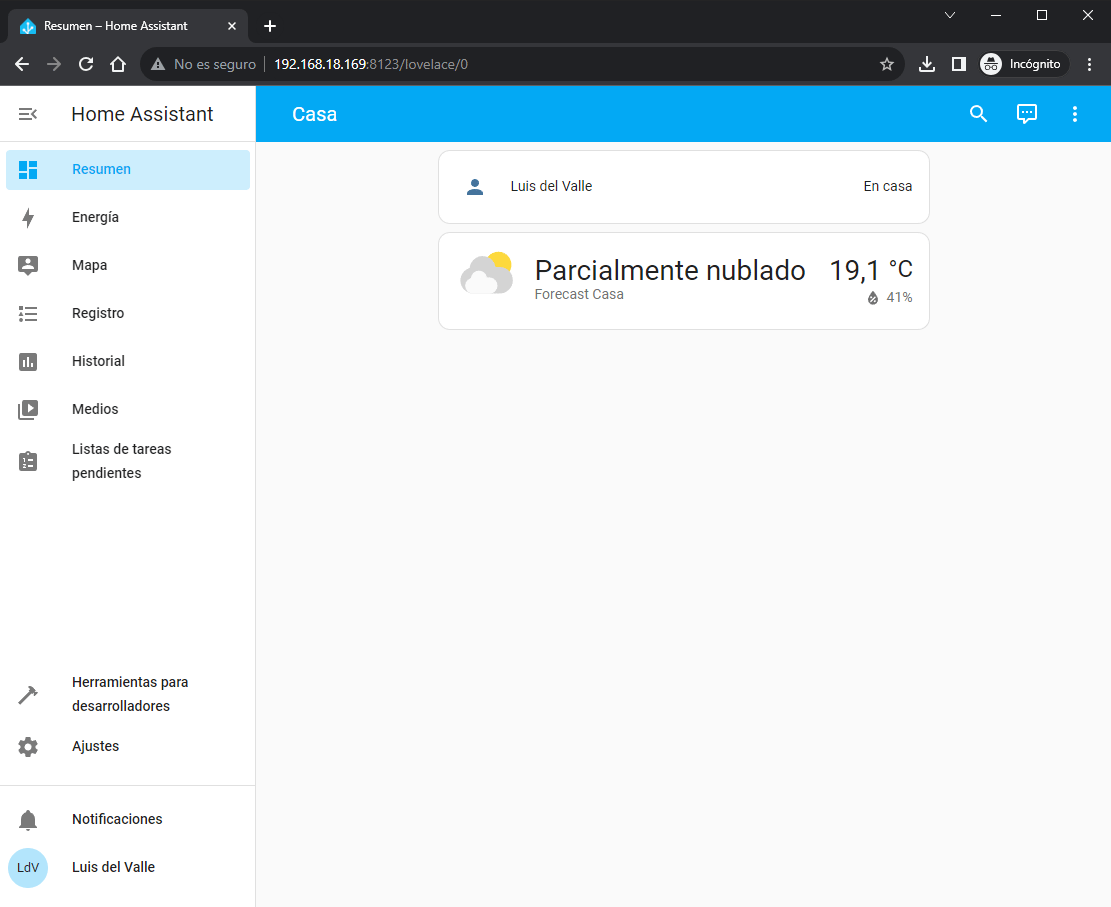This screenshot has height=907, width=1111.
Task: Open Registro logbook list icon
Action: coord(28,314)
